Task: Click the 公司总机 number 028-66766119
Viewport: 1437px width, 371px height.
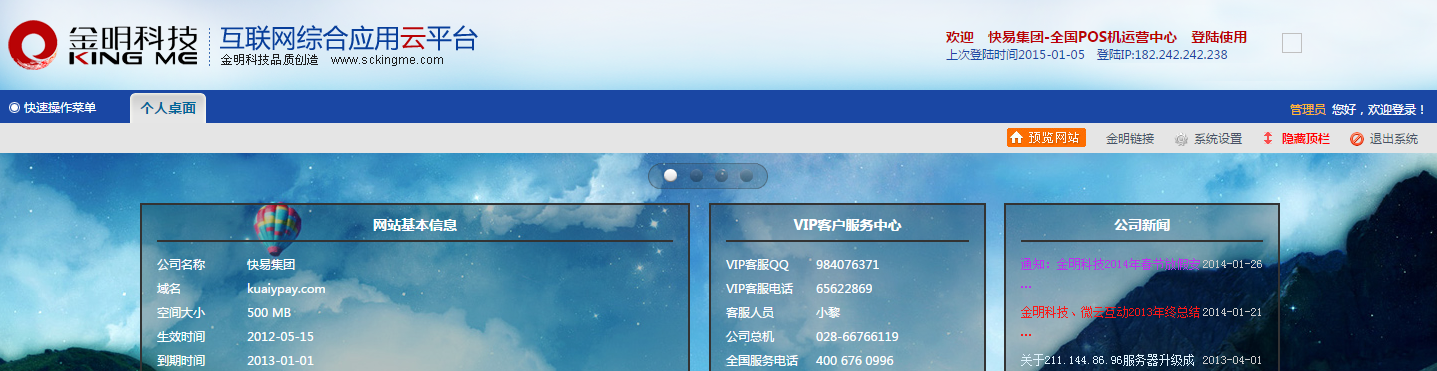Action: coord(857,337)
